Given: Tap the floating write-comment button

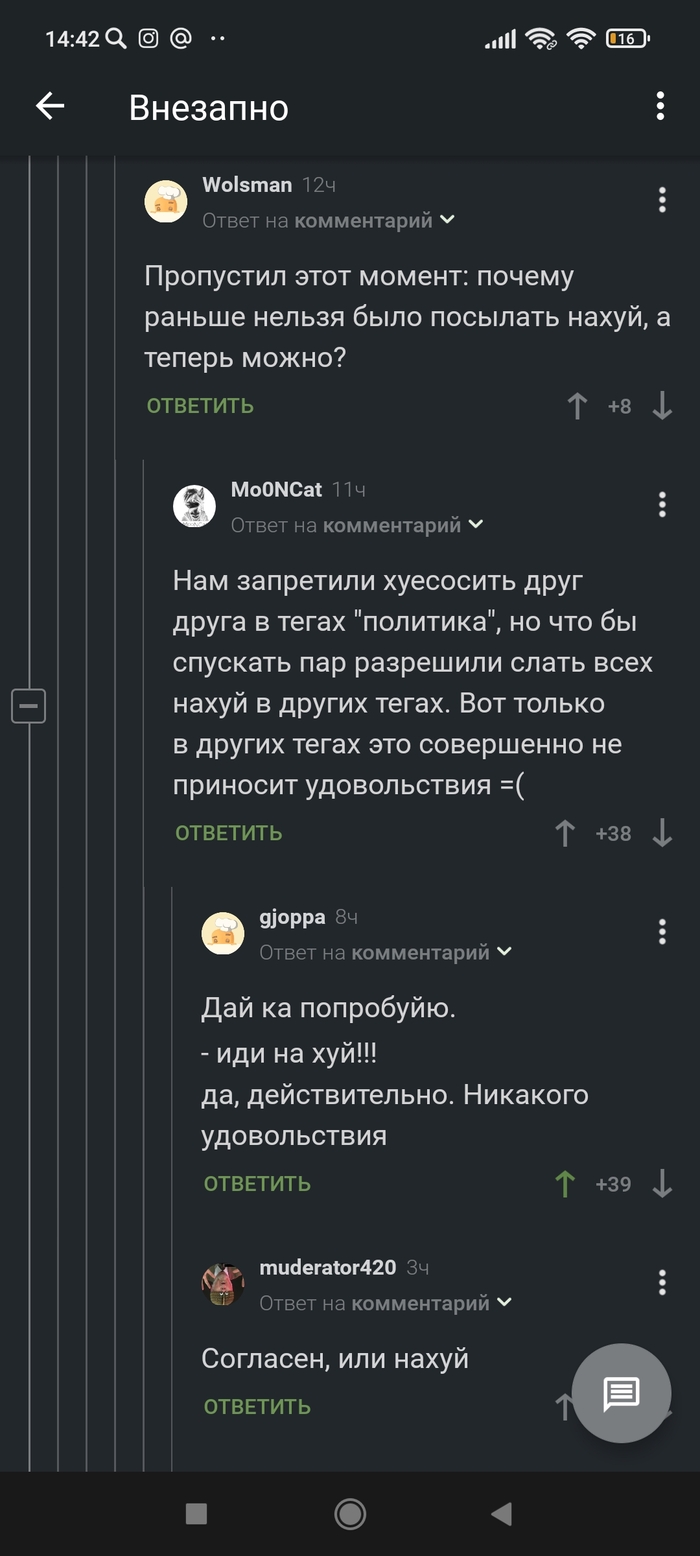Looking at the screenshot, I should pyautogui.click(x=621, y=1393).
